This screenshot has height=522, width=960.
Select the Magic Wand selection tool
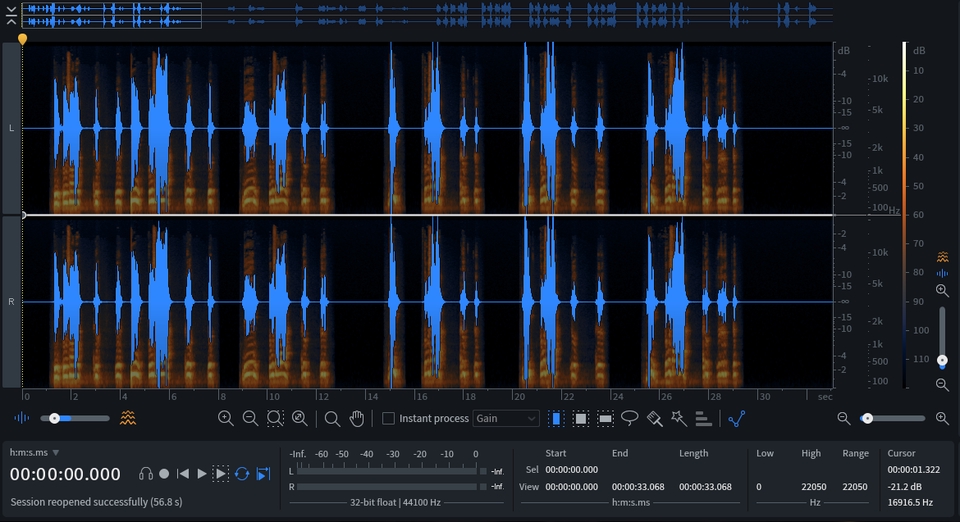(x=678, y=419)
